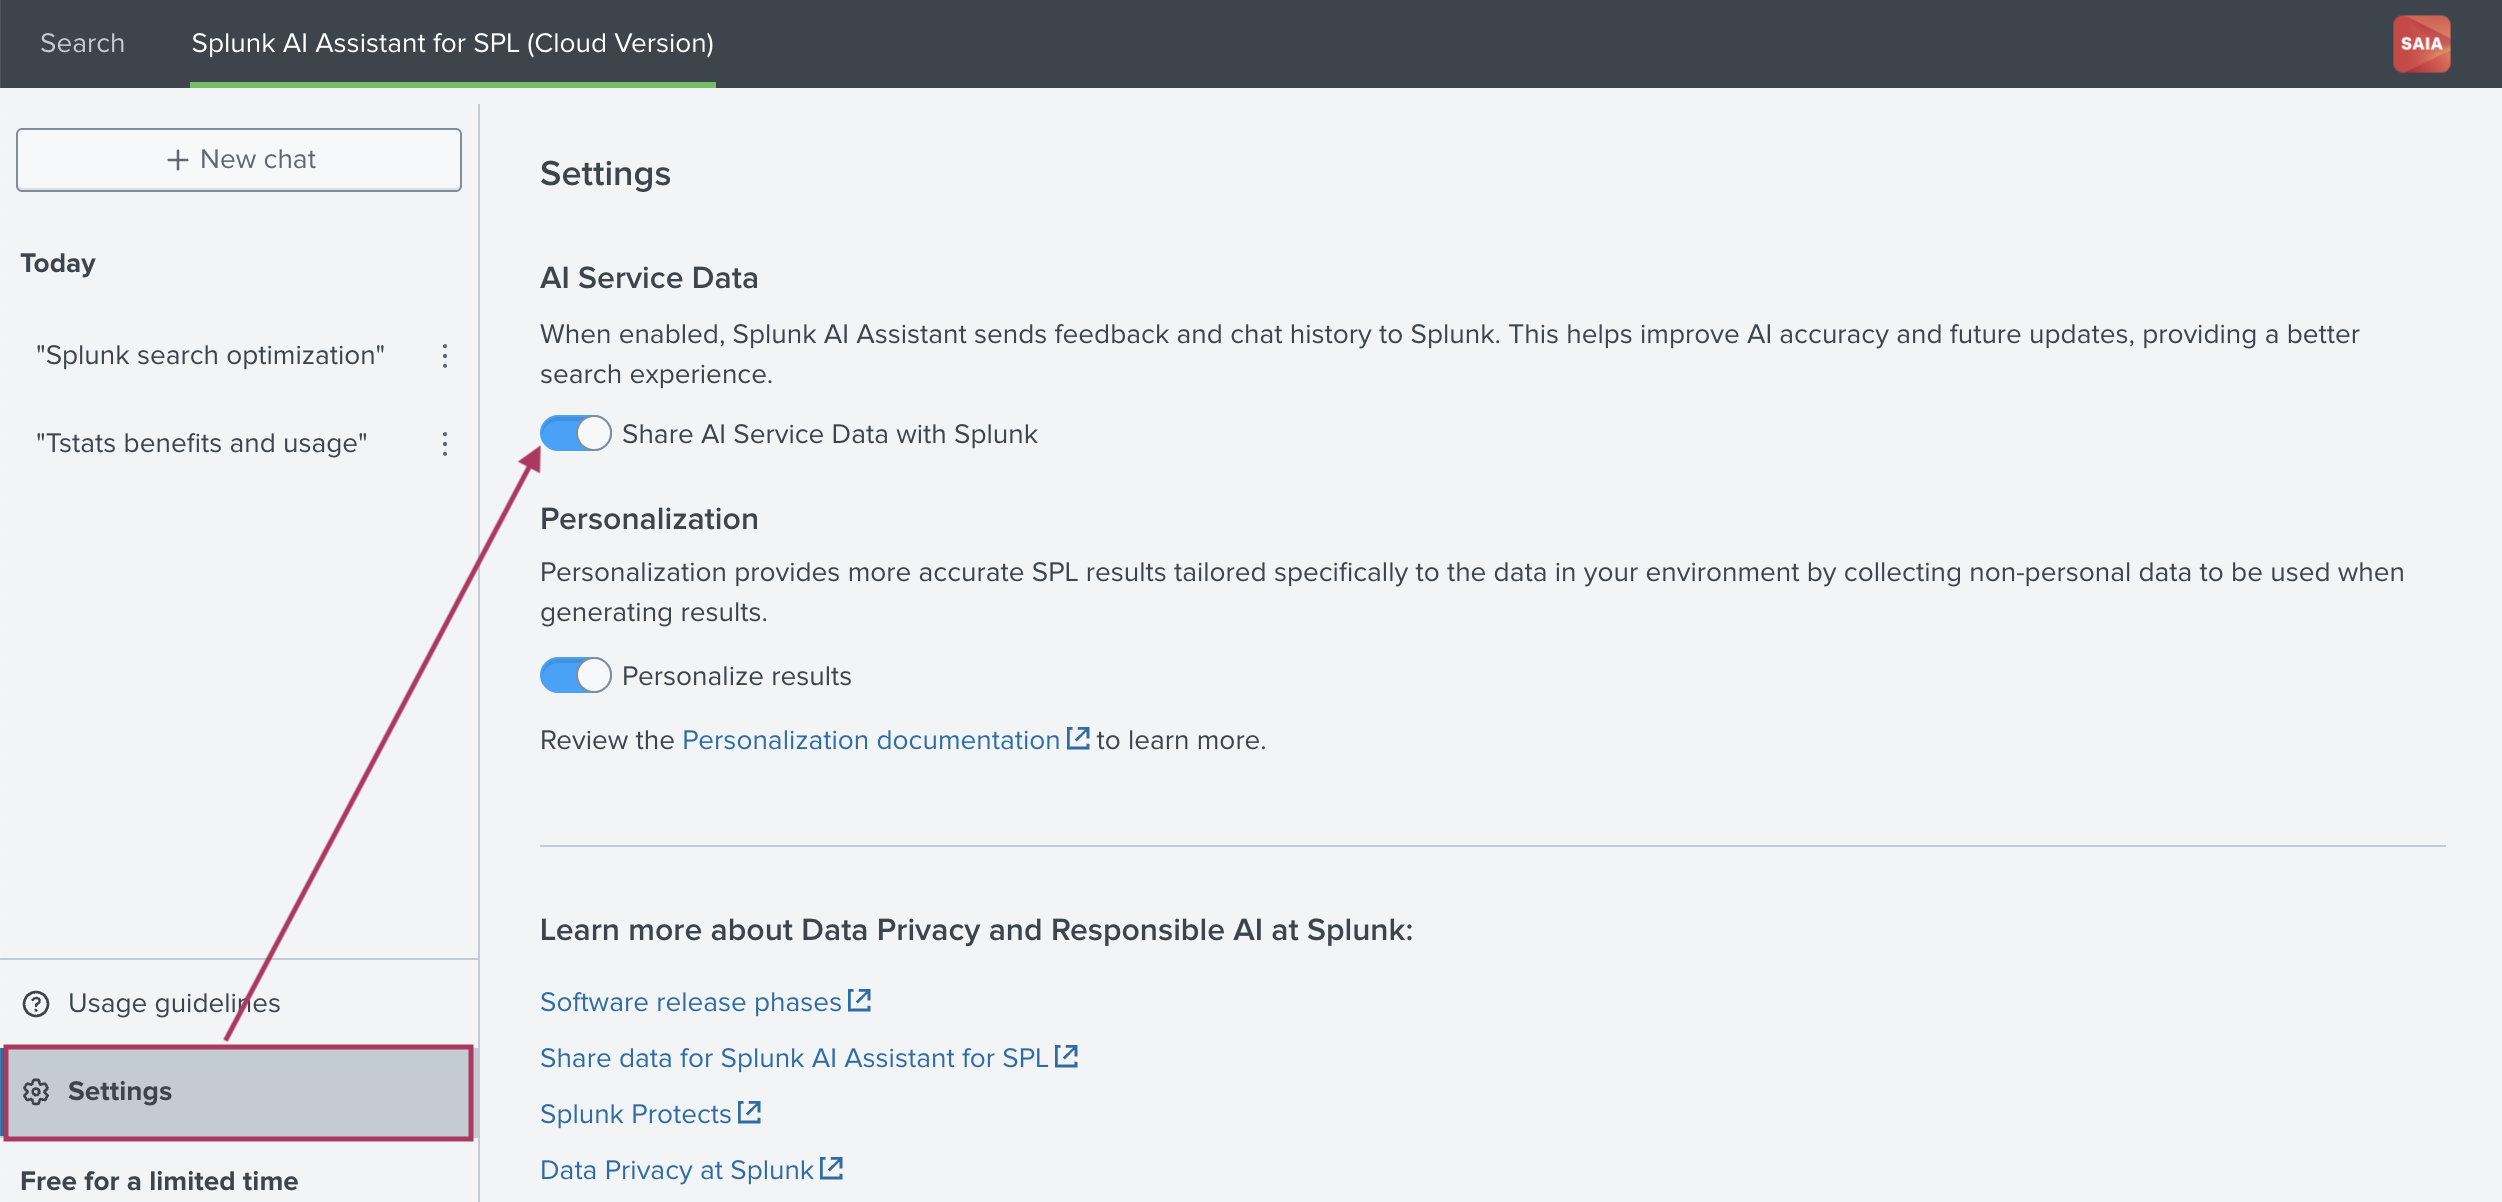Click external link icon next to Personalization documentation
Viewport: 2502px width, 1202px height.
click(x=1078, y=738)
